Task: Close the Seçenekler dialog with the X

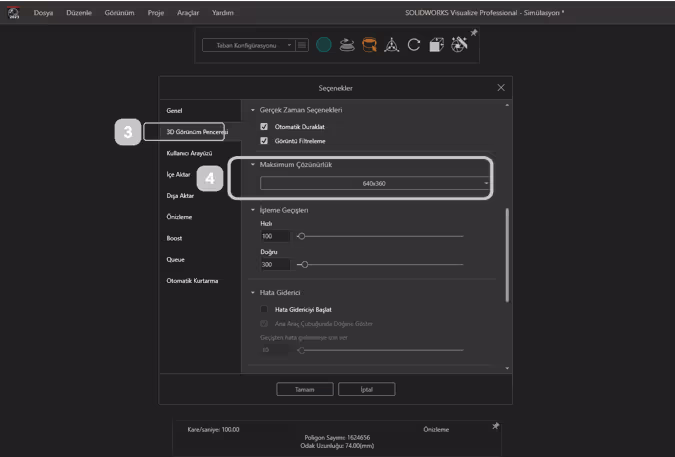Action: [x=501, y=88]
